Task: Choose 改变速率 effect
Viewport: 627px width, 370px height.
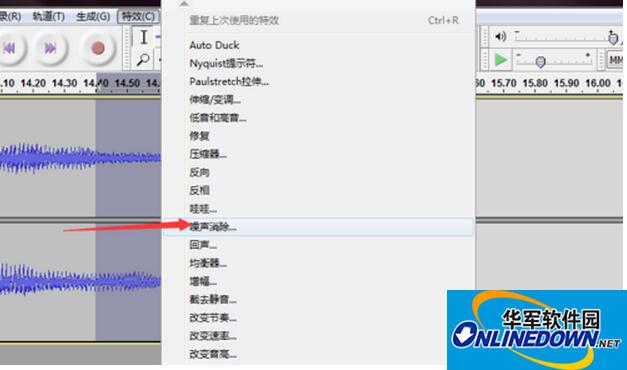Action: pyautogui.click(x=318, y=336)
